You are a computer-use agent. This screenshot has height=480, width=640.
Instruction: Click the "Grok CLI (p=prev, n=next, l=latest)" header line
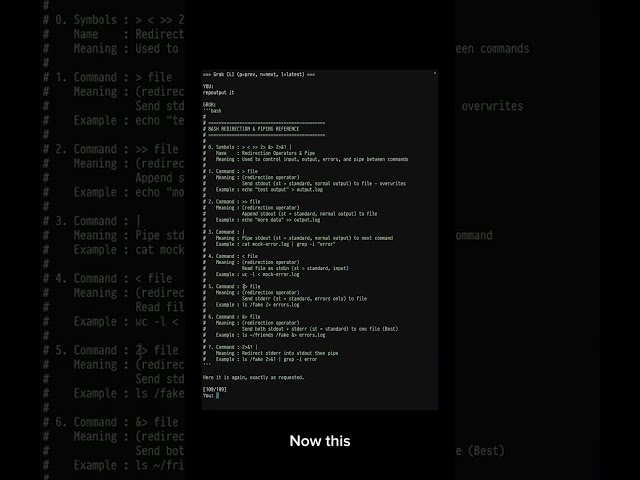(x=259, y=74)
